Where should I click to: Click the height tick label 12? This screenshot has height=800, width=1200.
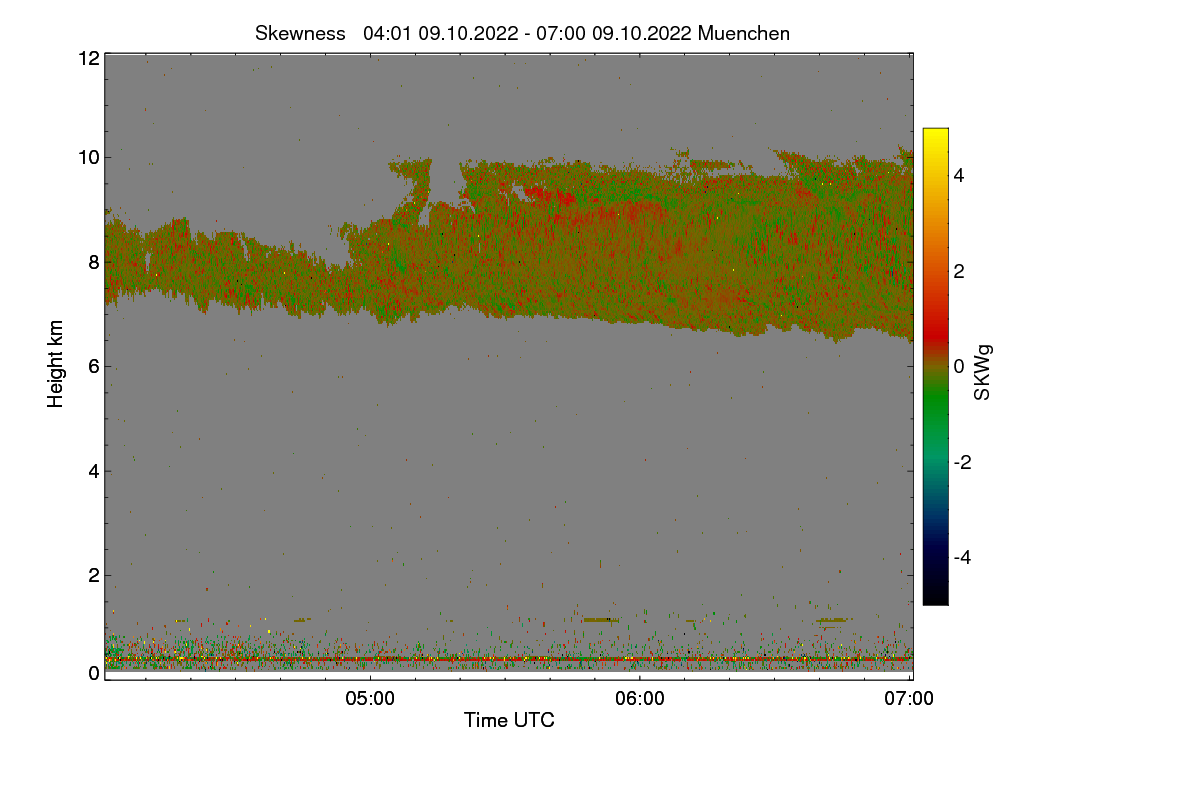[87, 58]
